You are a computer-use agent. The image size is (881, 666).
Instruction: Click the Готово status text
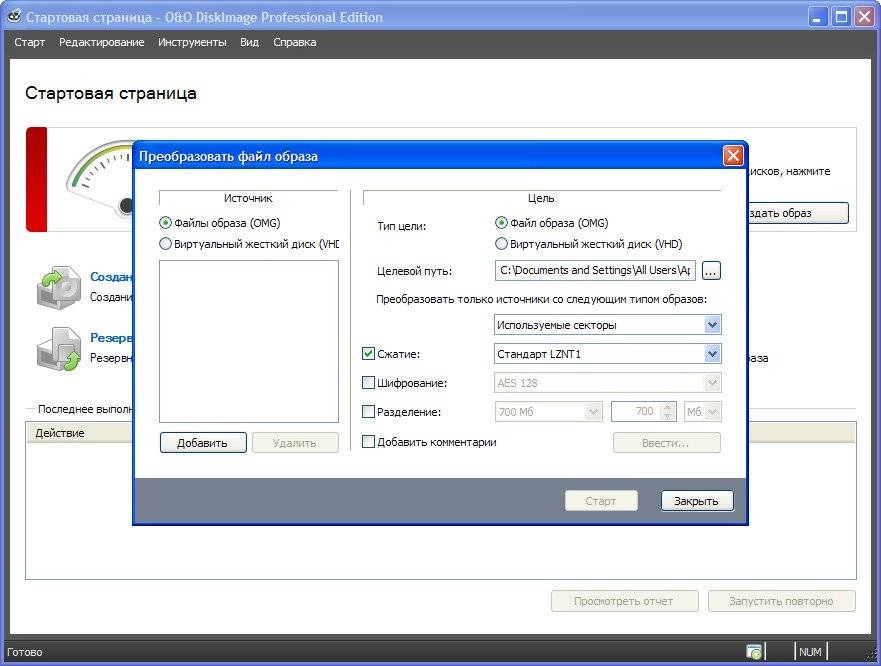(x=25, y=652)
